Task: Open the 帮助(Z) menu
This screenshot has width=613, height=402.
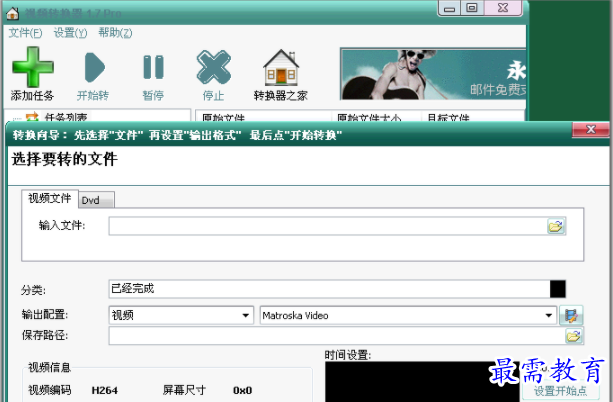Action: point(115,33)
